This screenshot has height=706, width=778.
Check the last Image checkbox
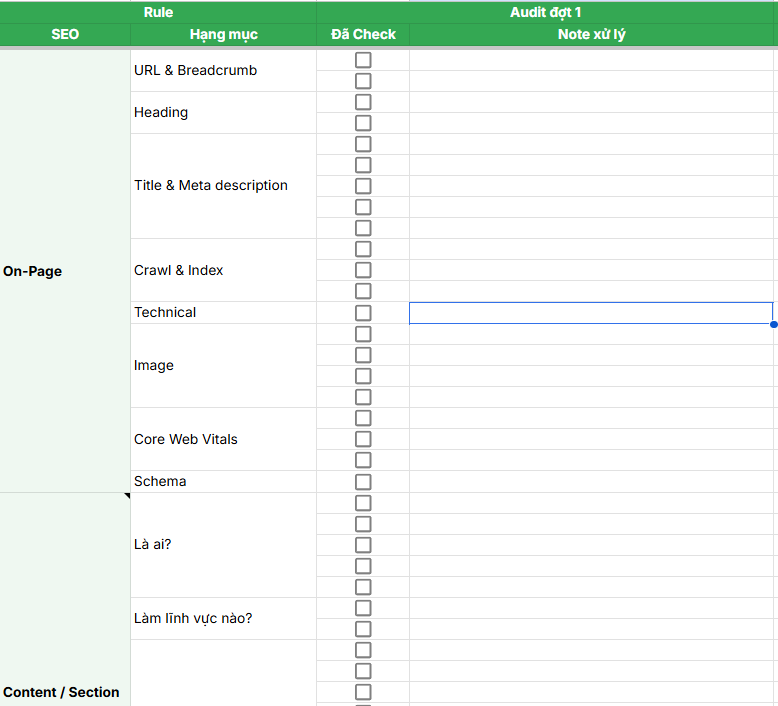(x=363, y=397)
